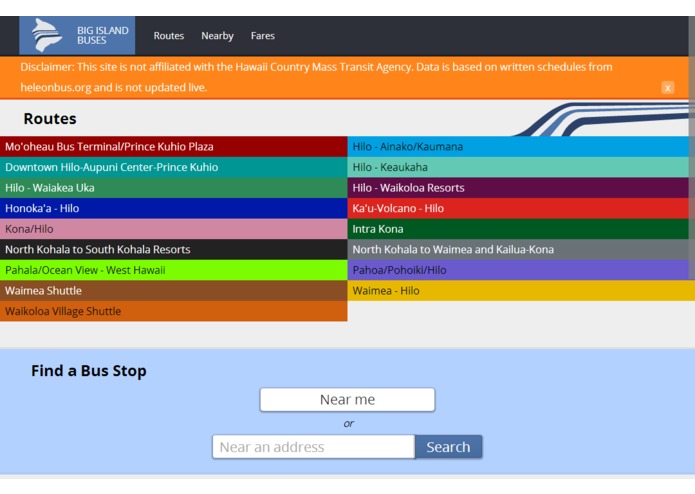
Task: Select Mo'oheau Bus Terminal/Prince Kuhio Plaza route
Action: pos(174,147)
